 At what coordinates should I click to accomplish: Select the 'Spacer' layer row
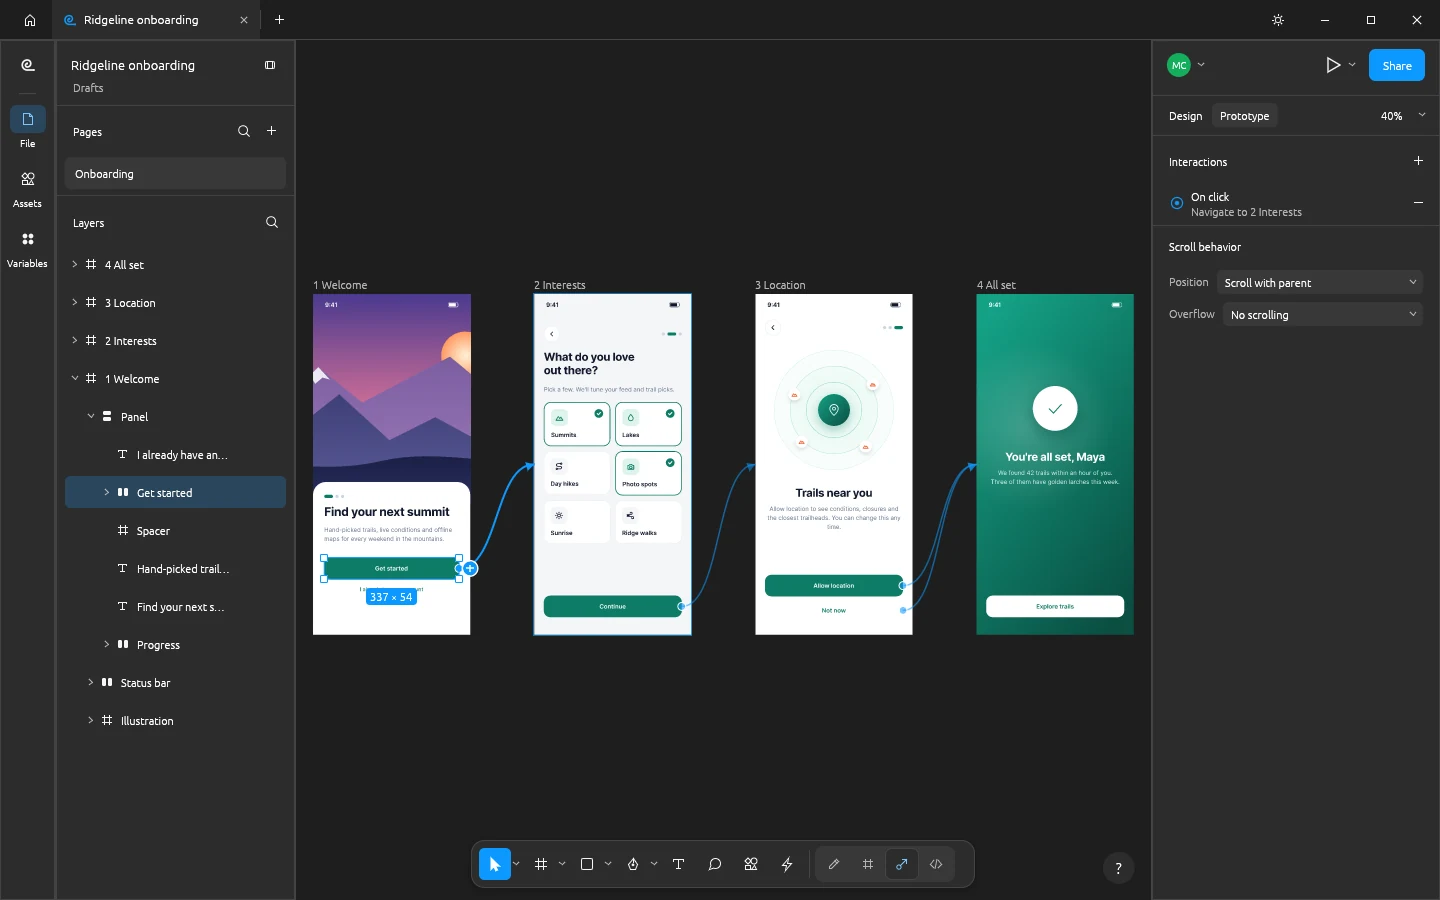tap(175, 531)
